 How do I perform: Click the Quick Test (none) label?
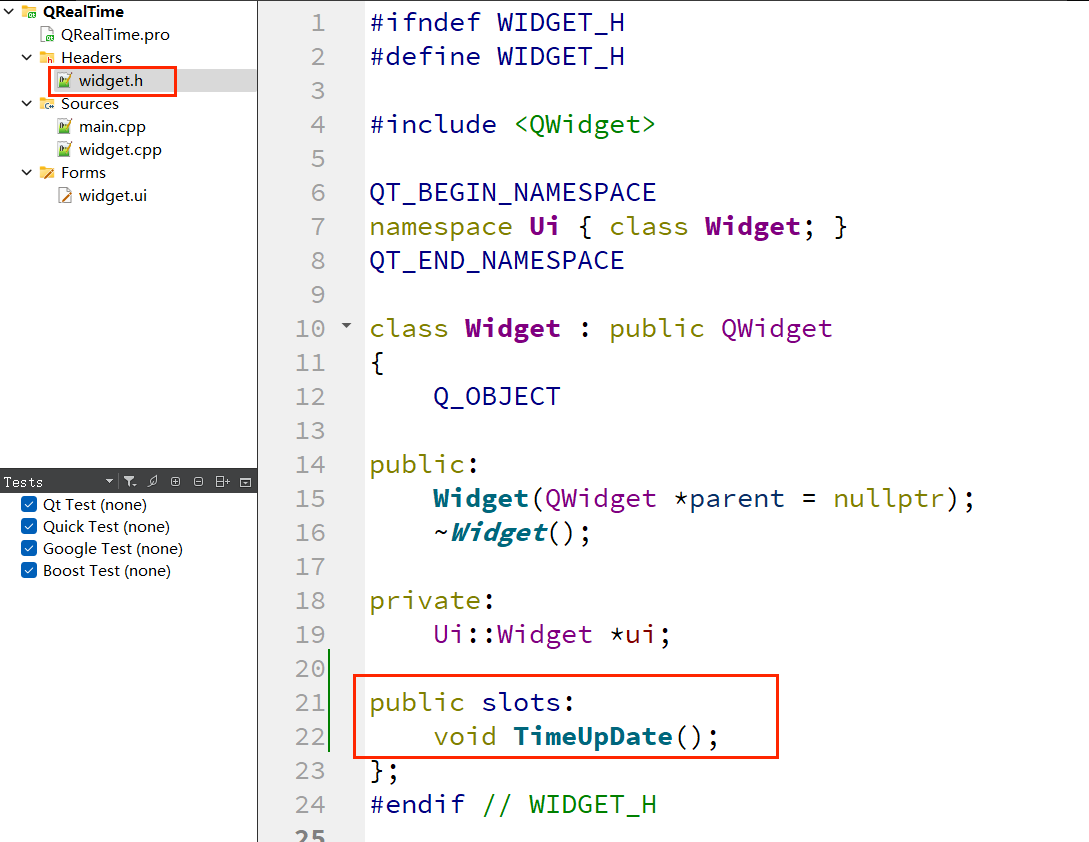coord(106,527)
